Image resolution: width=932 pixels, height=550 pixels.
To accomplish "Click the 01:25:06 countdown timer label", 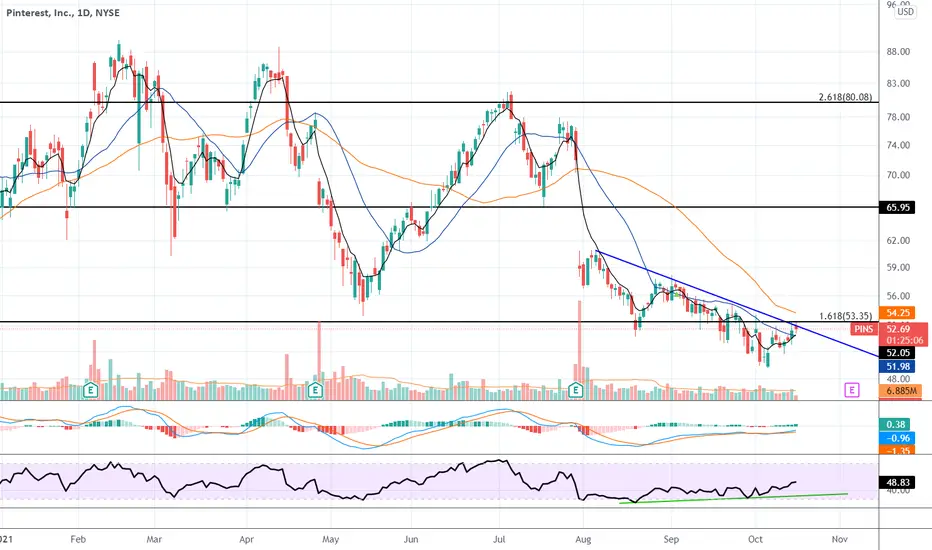I will (903, 341).
